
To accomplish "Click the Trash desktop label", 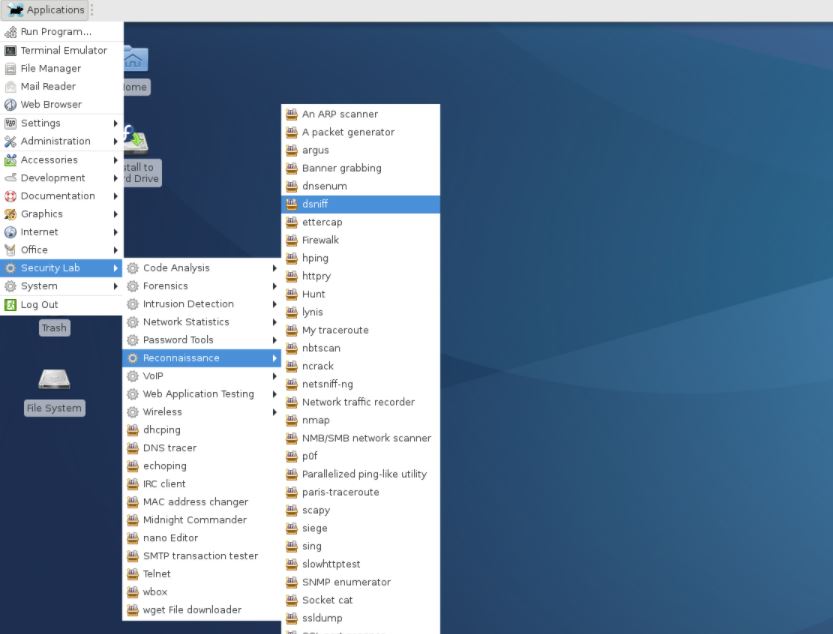I will (x=54, y=328).
